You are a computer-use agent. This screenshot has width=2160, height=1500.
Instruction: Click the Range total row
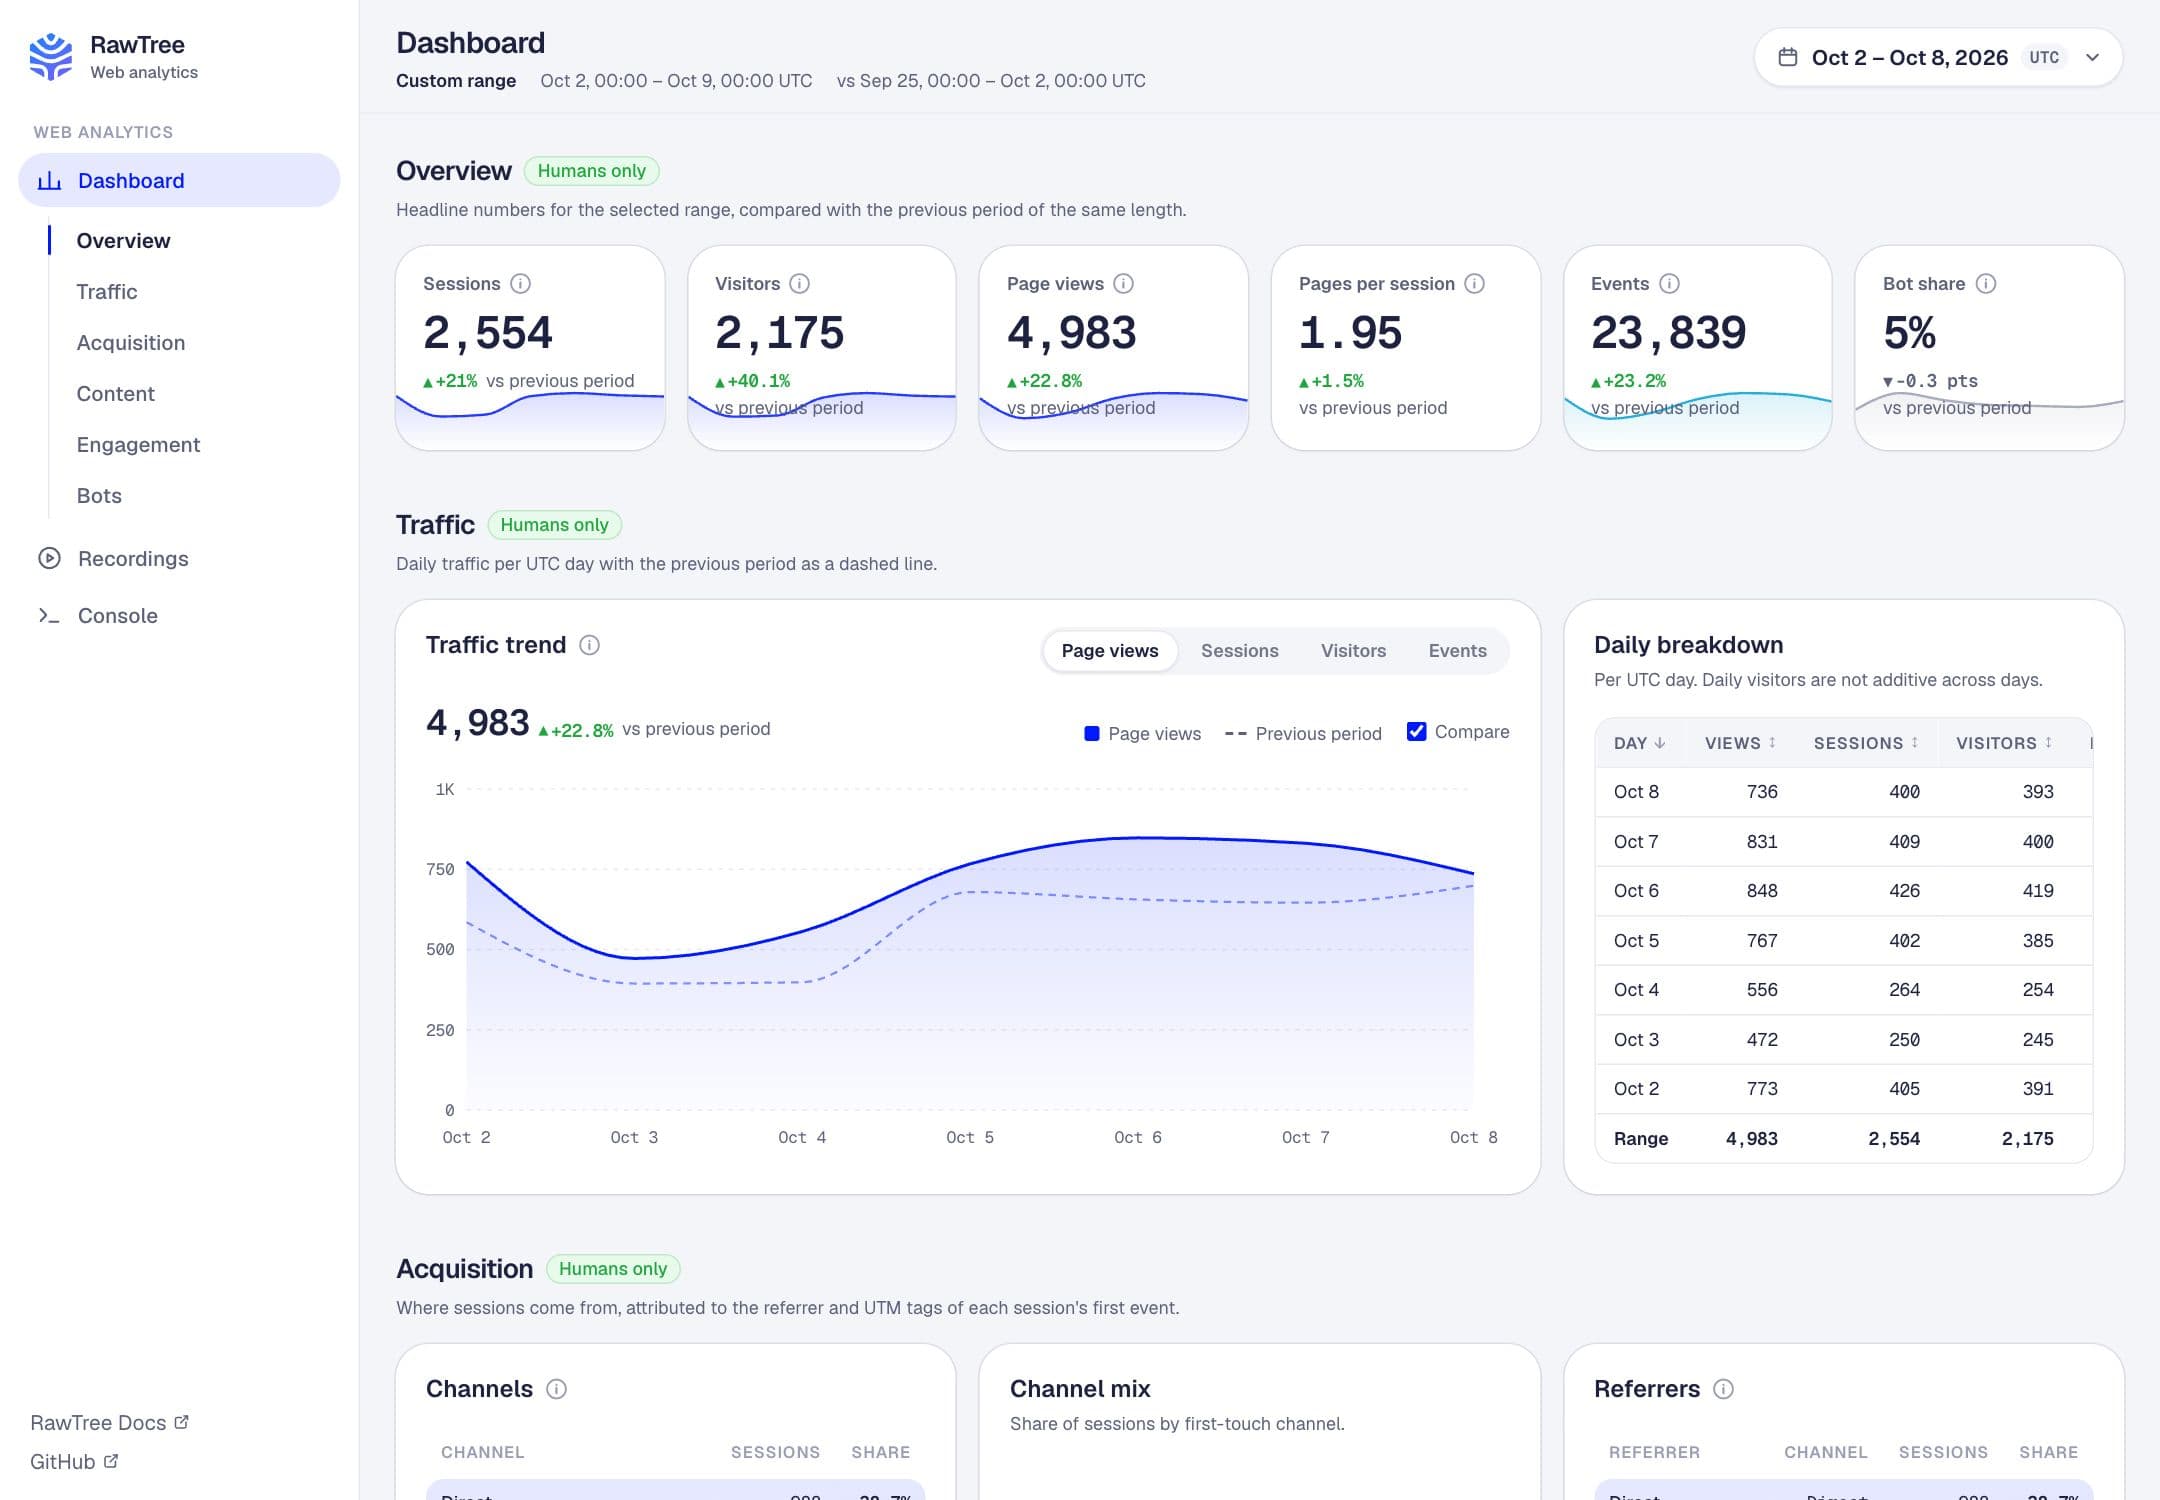tap(1844, 1139)
